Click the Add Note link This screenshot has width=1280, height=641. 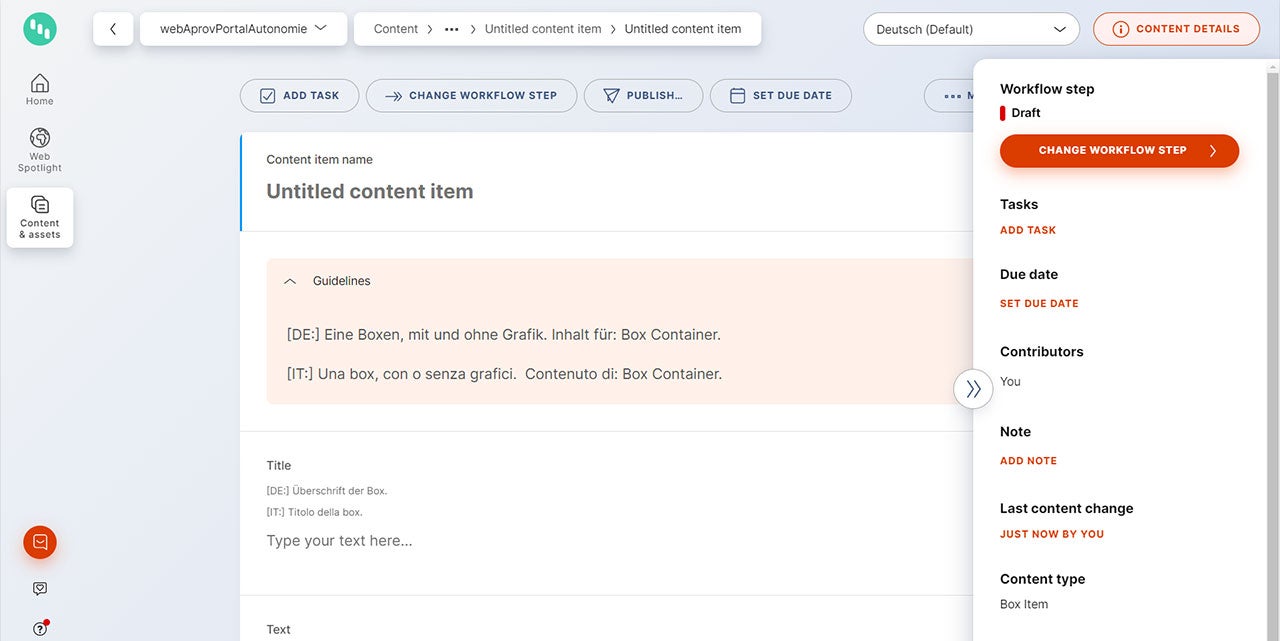click(1028, 461)
